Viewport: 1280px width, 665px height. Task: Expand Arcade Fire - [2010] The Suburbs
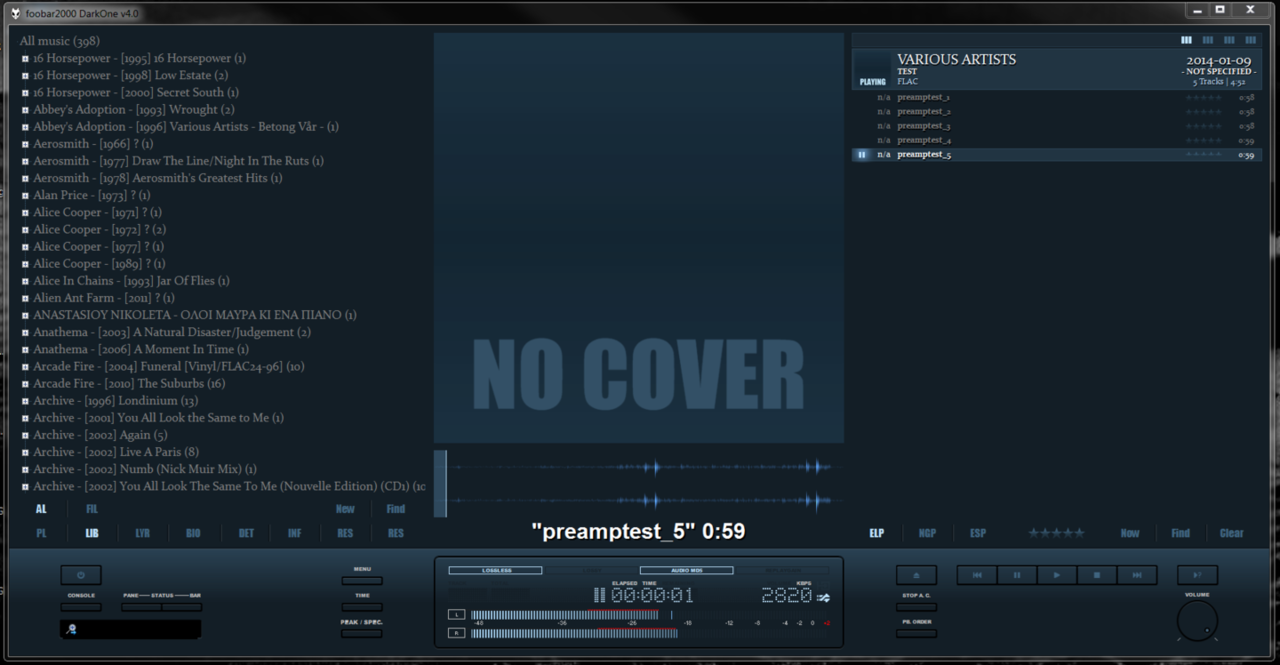pos(25,384)
